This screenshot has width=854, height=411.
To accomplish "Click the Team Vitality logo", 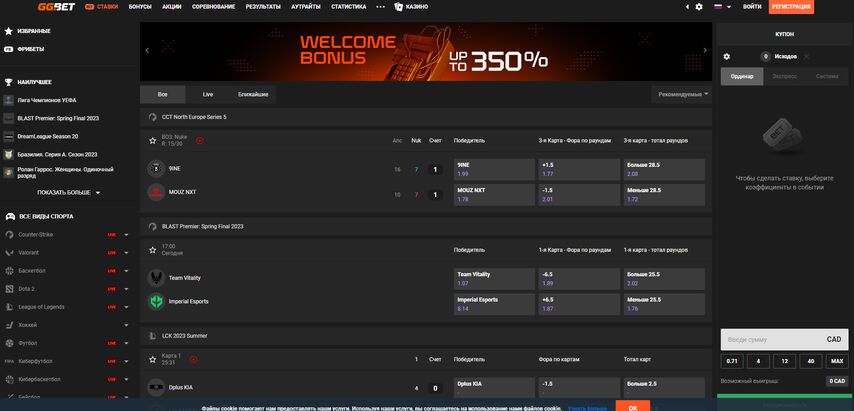I will tap(156, 278).
